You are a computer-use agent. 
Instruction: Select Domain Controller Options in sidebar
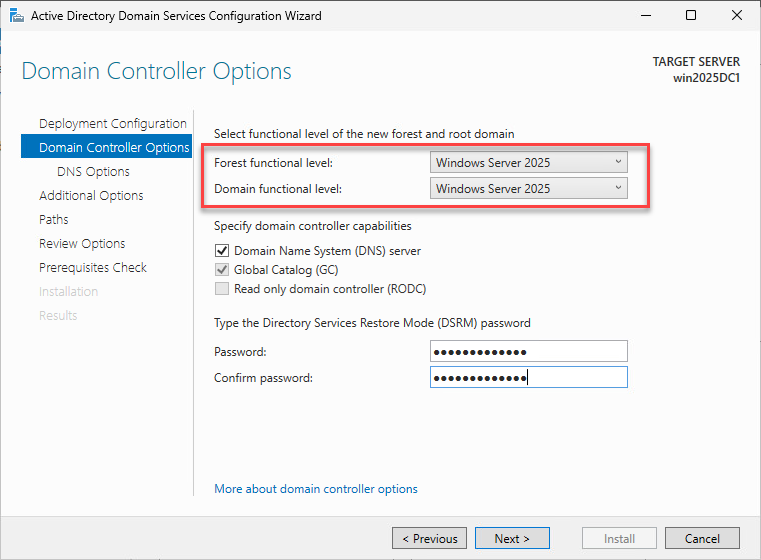coord(113,148)
